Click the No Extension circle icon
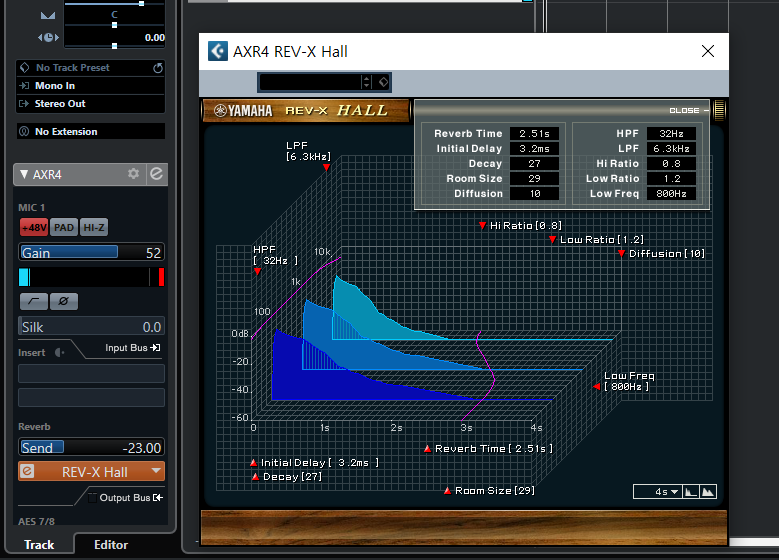779x560 pixels. pyautogui.click(x=24, y=131)
